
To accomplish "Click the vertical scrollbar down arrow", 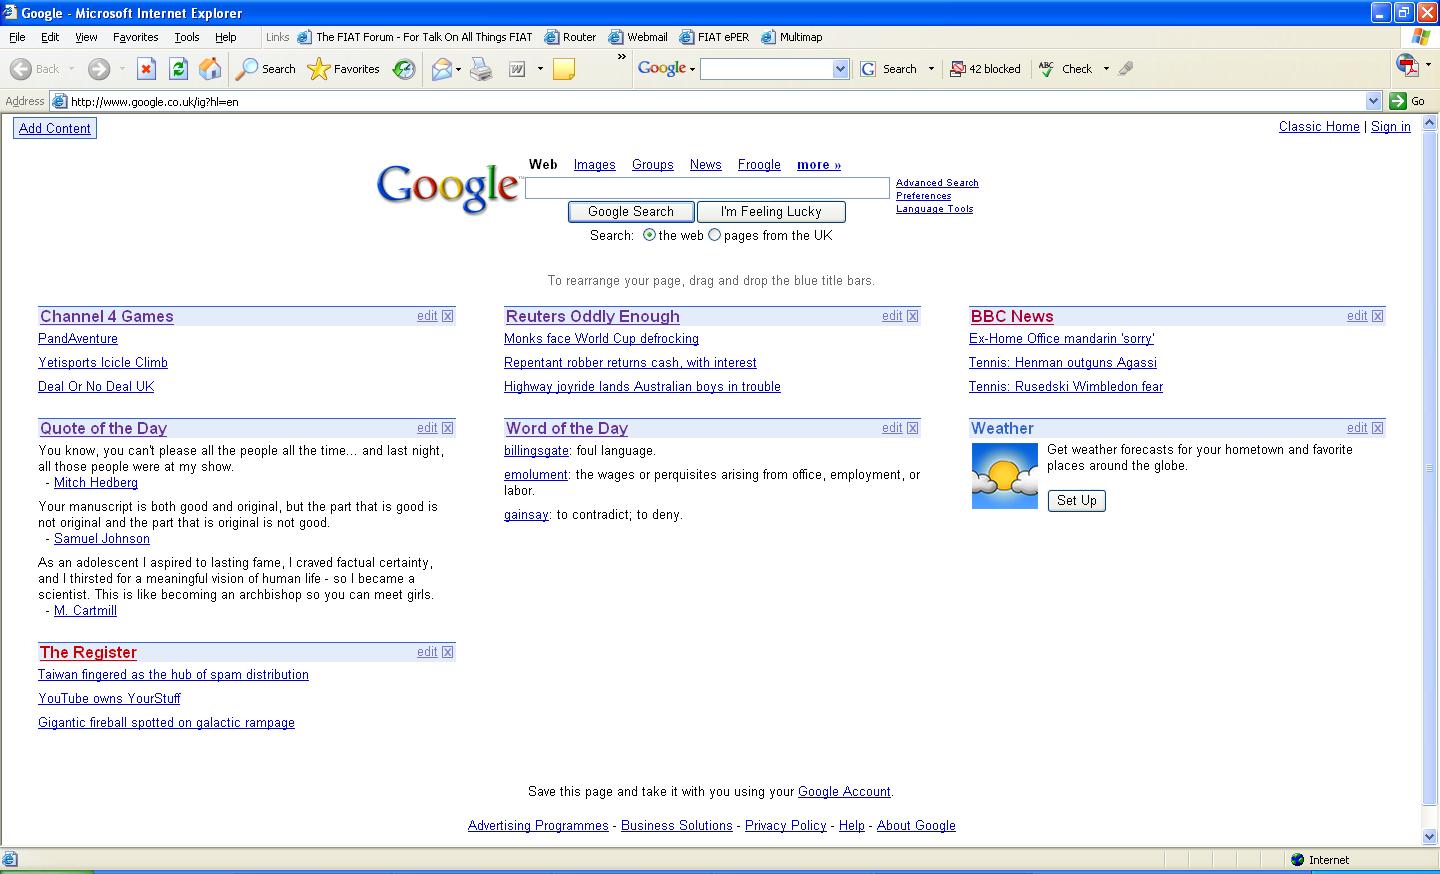I will point(1430,836).
